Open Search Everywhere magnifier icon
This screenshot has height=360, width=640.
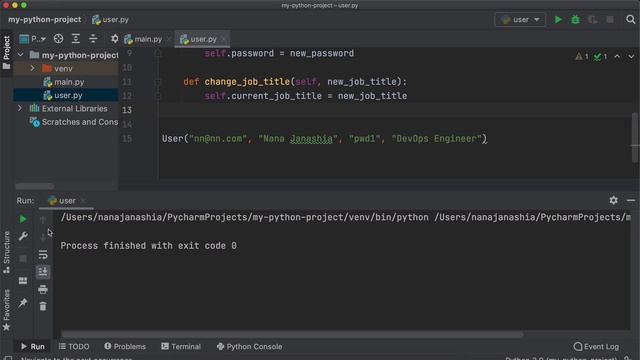coord(630,20)
